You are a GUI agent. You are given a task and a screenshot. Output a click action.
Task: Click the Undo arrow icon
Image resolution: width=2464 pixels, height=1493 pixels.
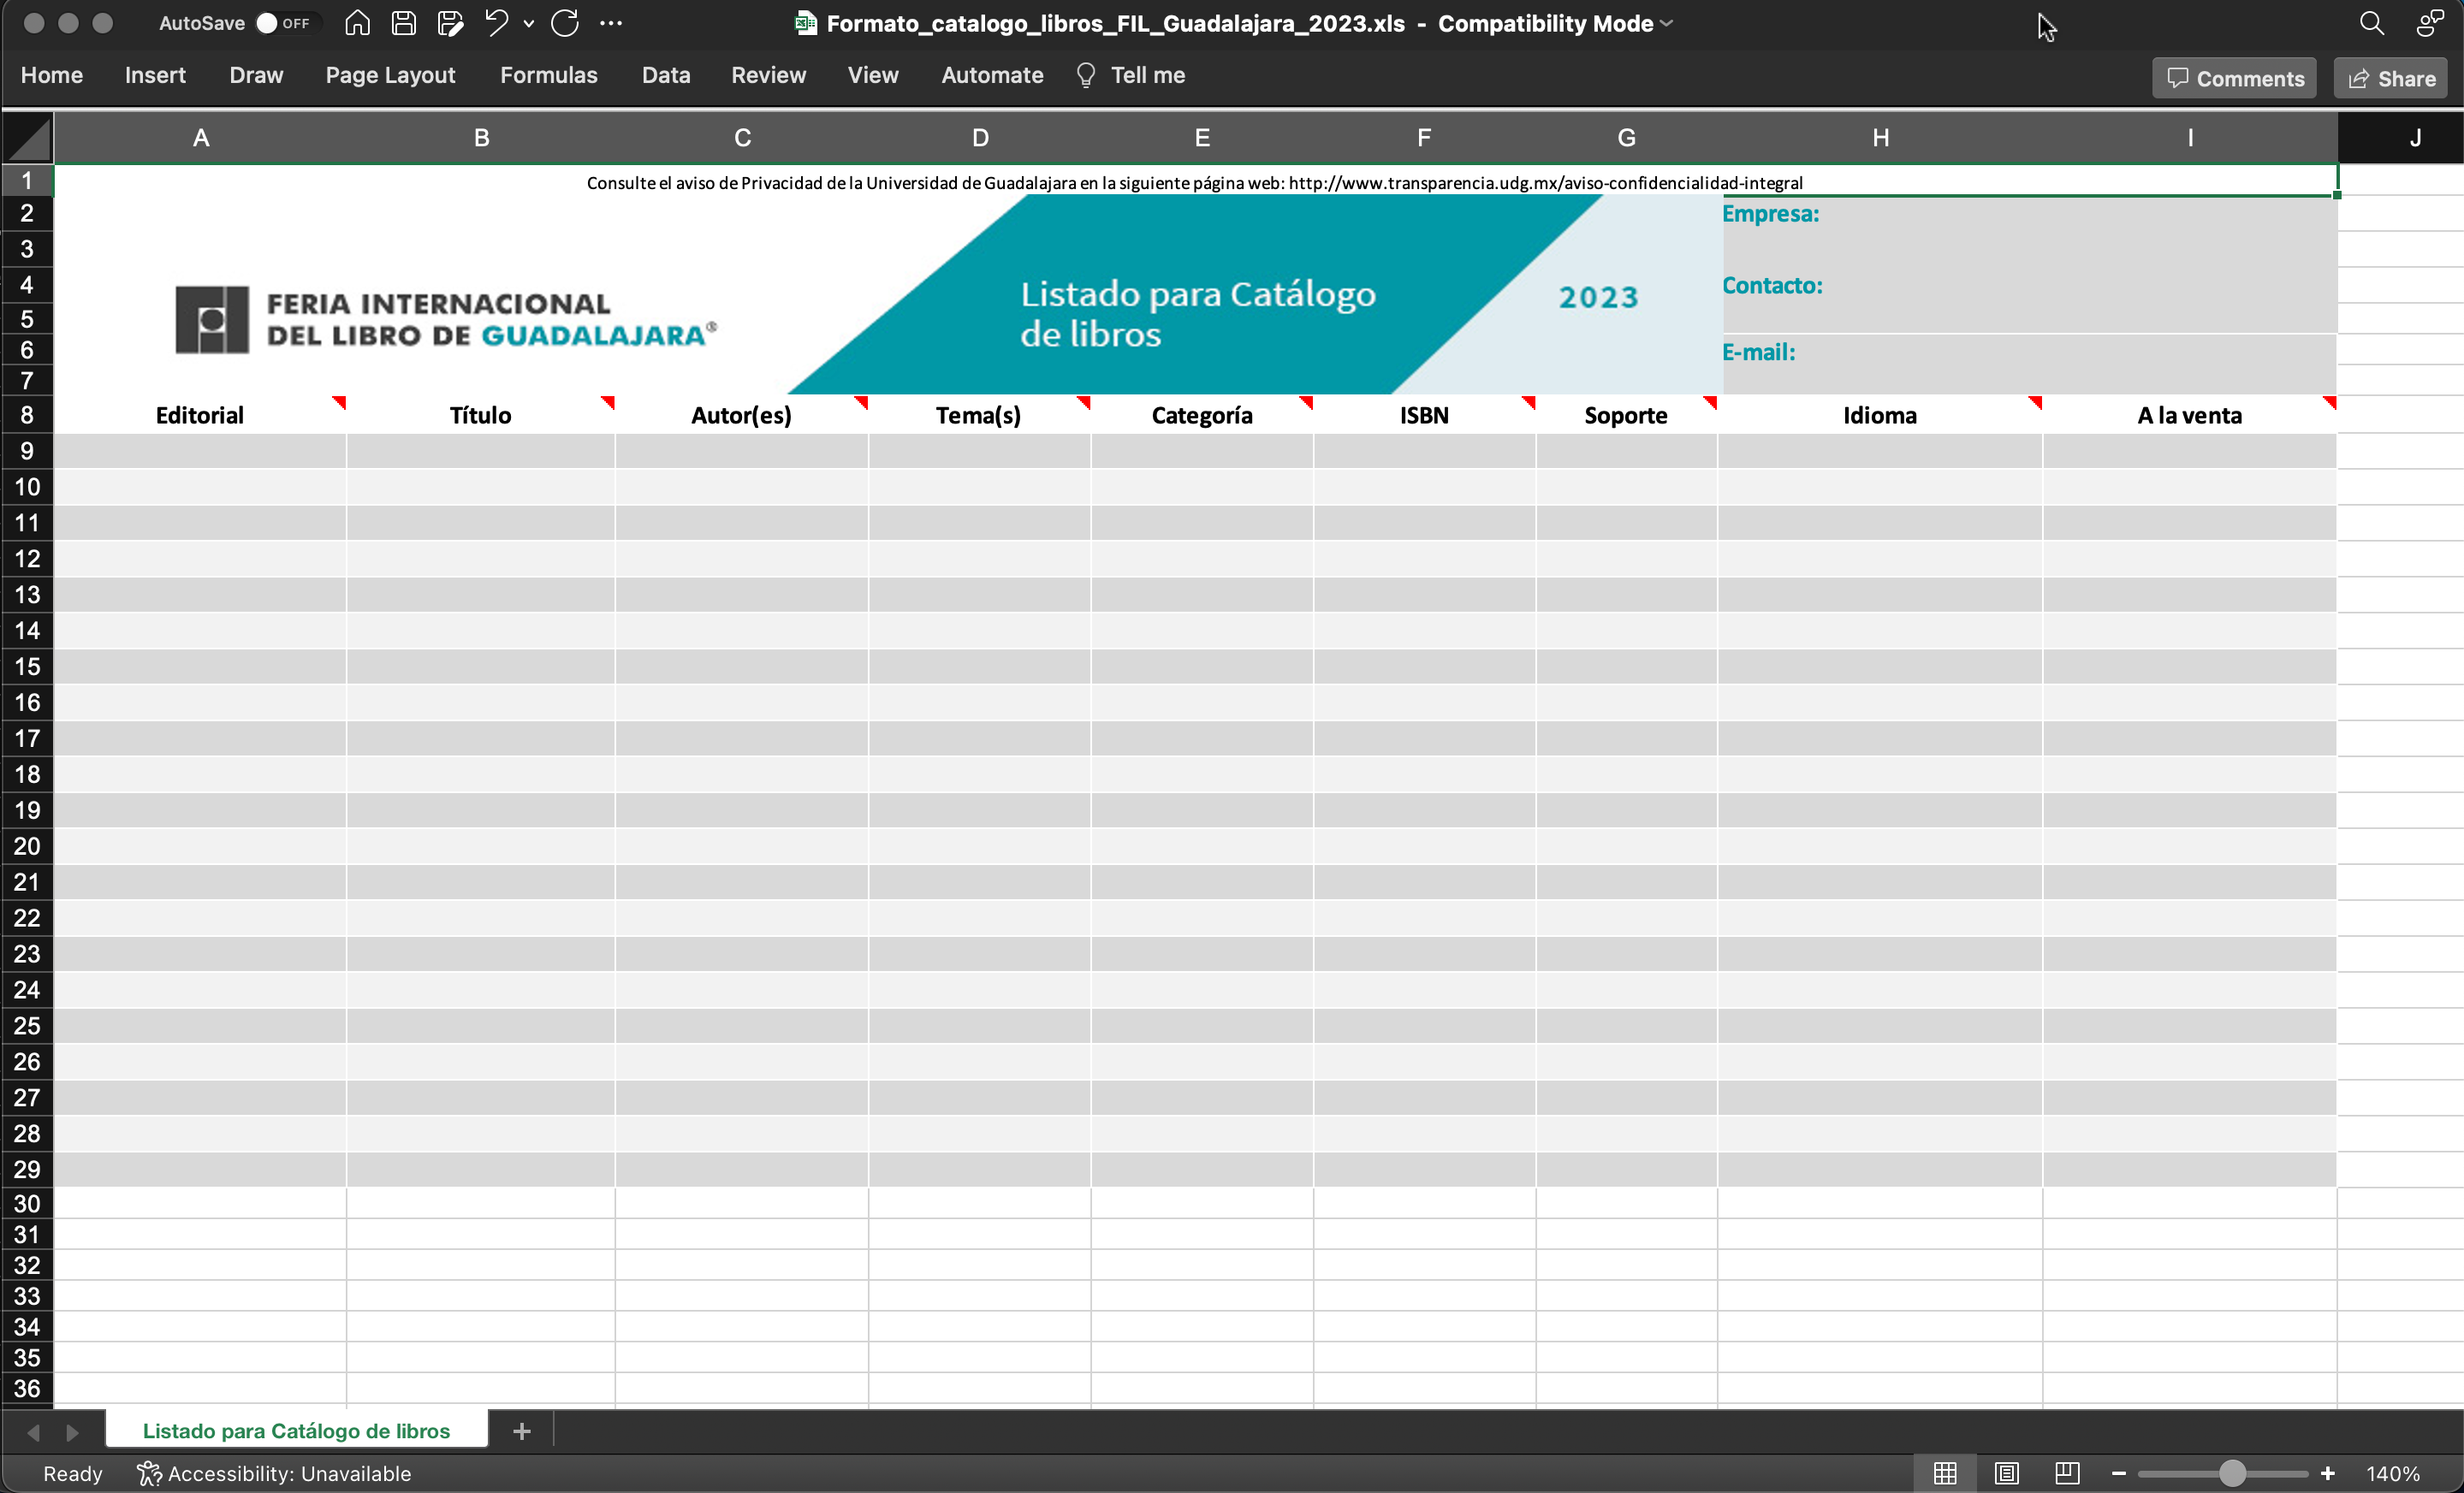pyautogui.click(x=497, y=23)
